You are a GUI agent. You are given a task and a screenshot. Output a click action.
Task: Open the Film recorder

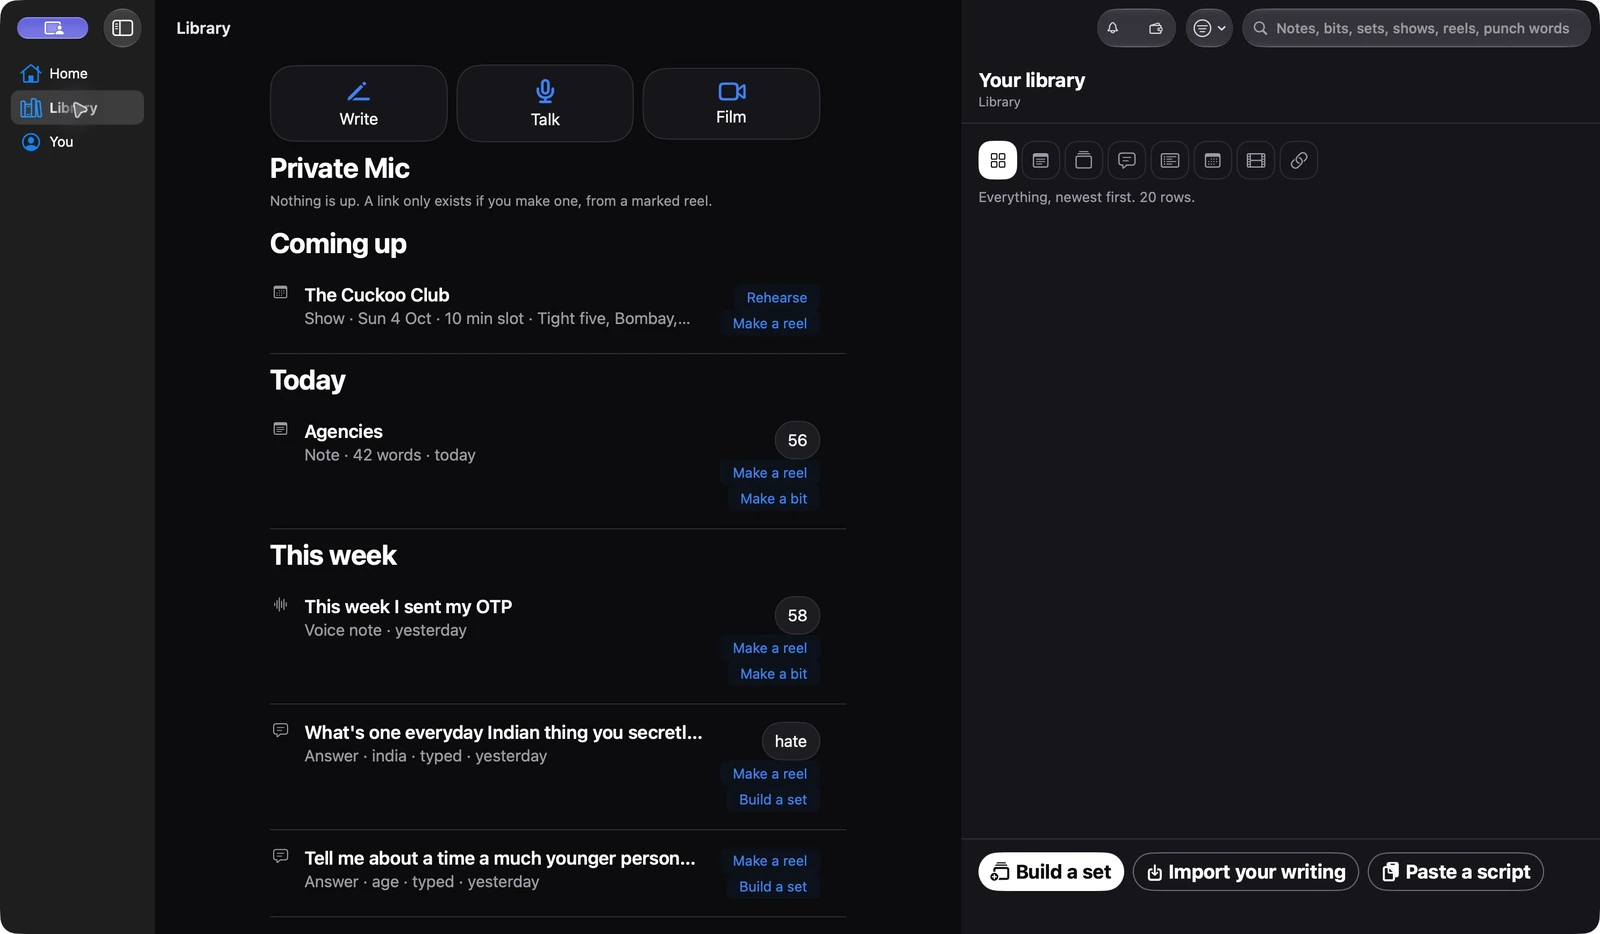[731, 103]
